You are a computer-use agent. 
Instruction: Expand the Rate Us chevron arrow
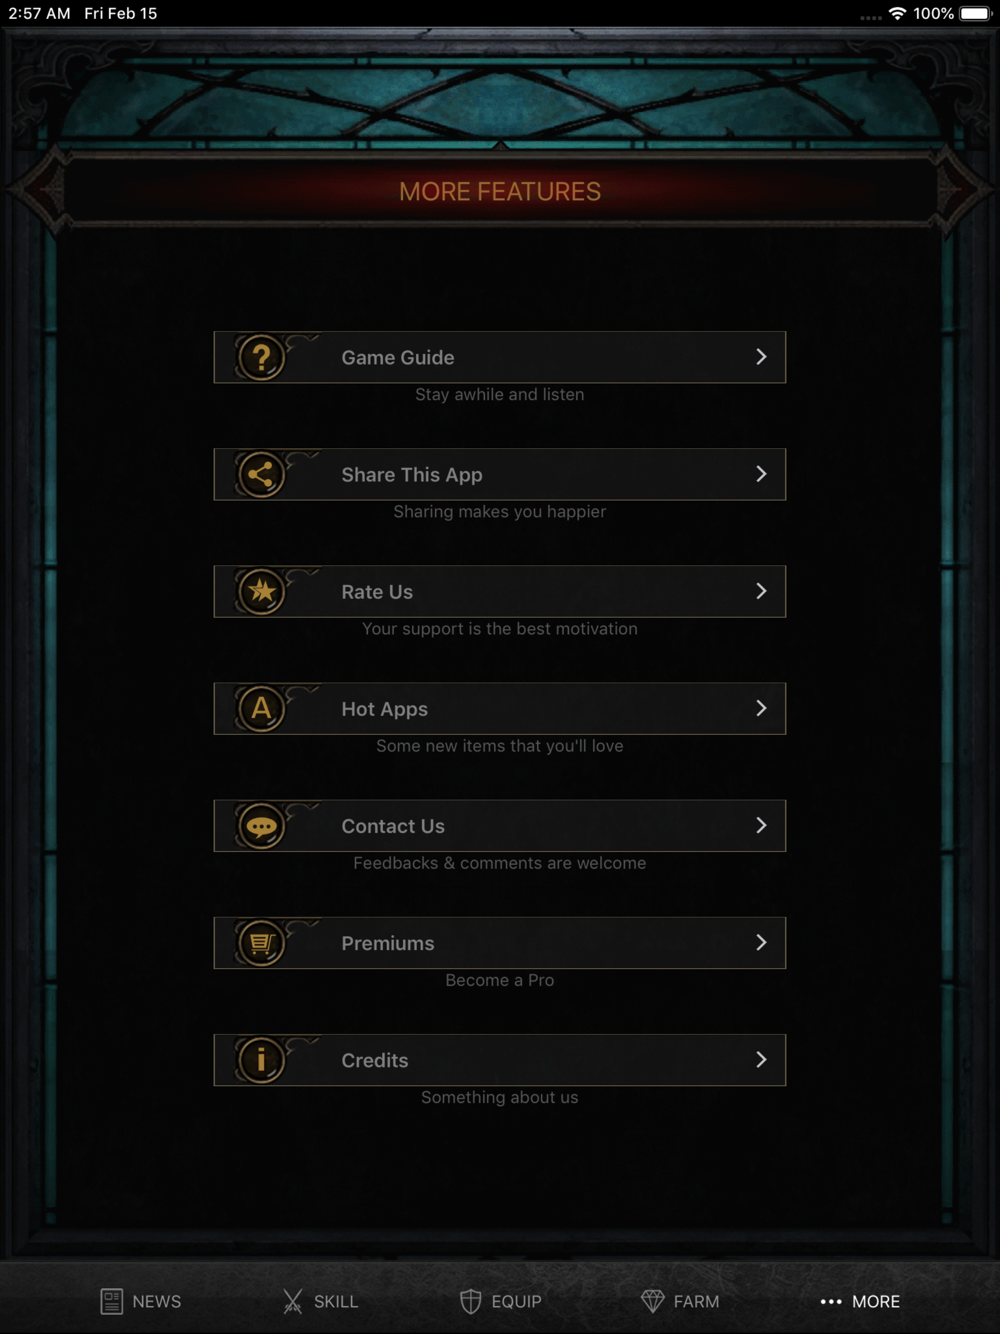coord(761,591)
